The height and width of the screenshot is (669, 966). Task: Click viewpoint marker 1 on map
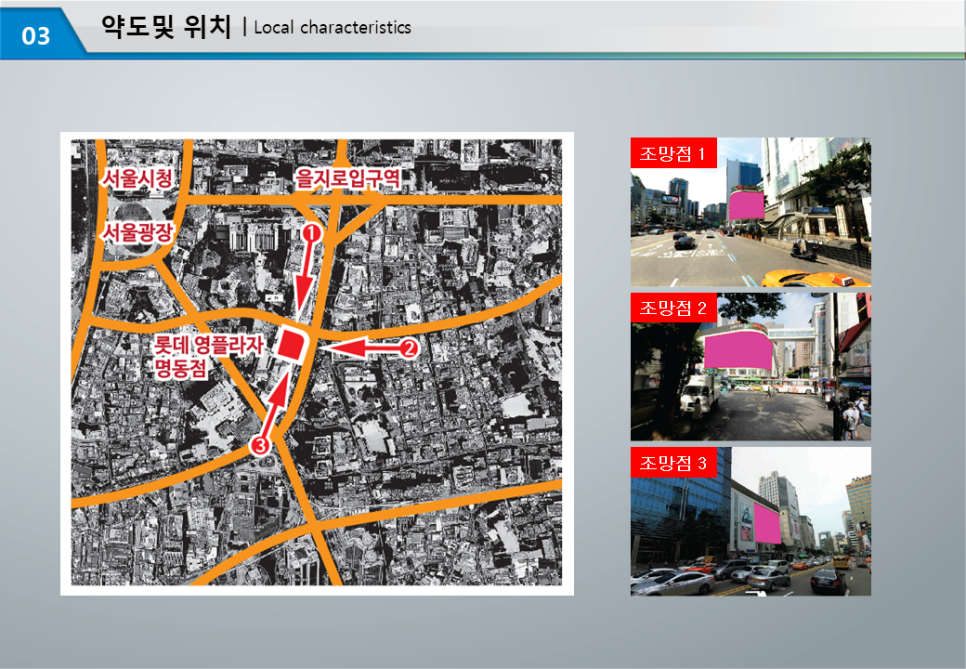(312, 233)
